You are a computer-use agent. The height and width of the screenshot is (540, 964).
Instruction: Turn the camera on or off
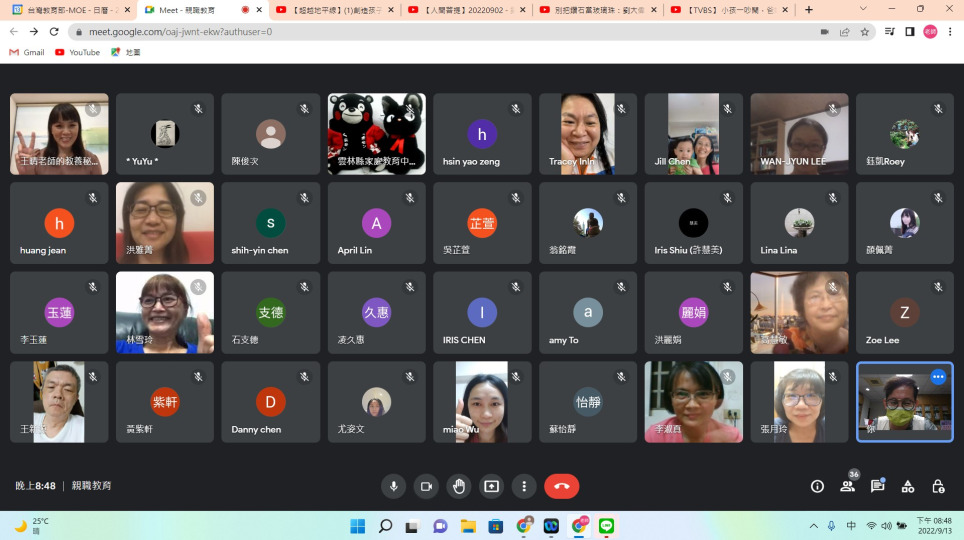[426, 486]
